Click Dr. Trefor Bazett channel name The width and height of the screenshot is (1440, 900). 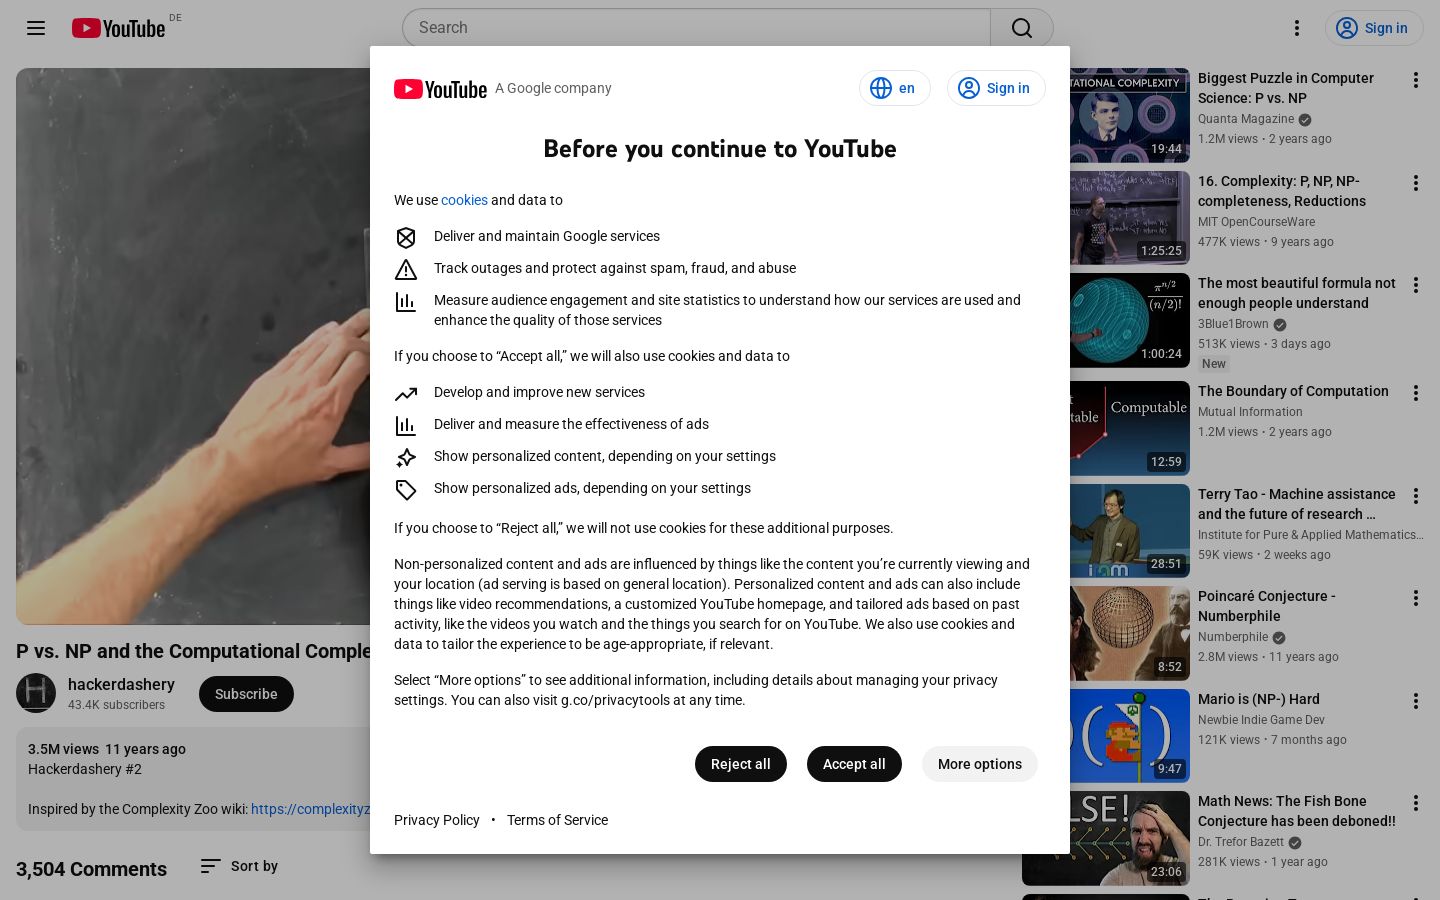coord(1241,842)
